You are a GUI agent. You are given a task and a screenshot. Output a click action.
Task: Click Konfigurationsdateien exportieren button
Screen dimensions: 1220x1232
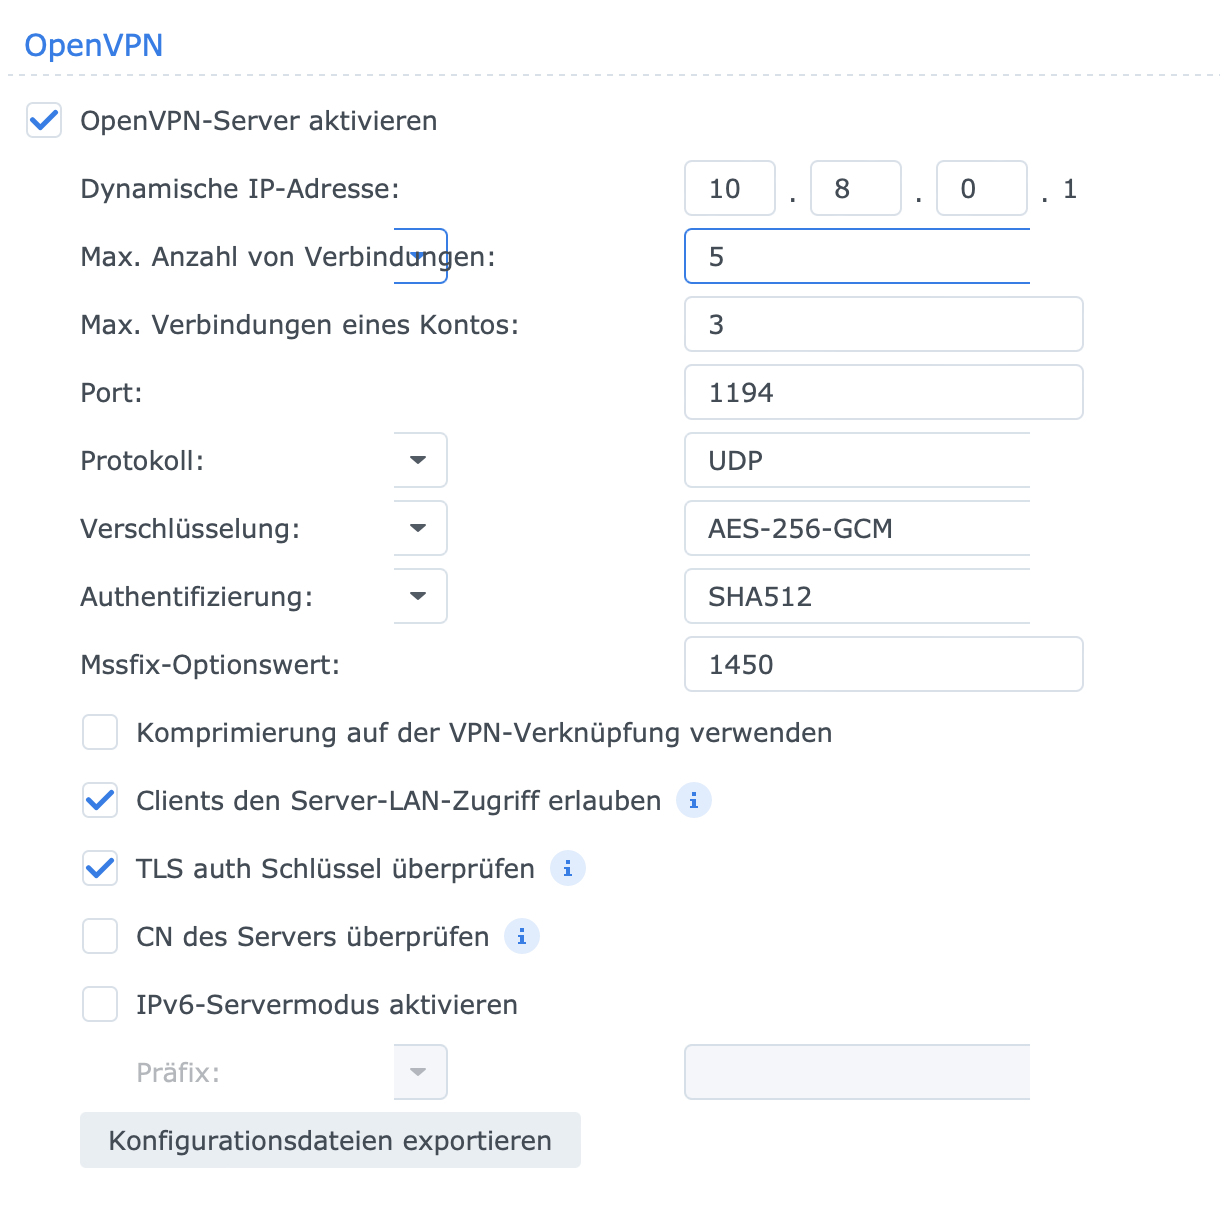[330, 1141]
